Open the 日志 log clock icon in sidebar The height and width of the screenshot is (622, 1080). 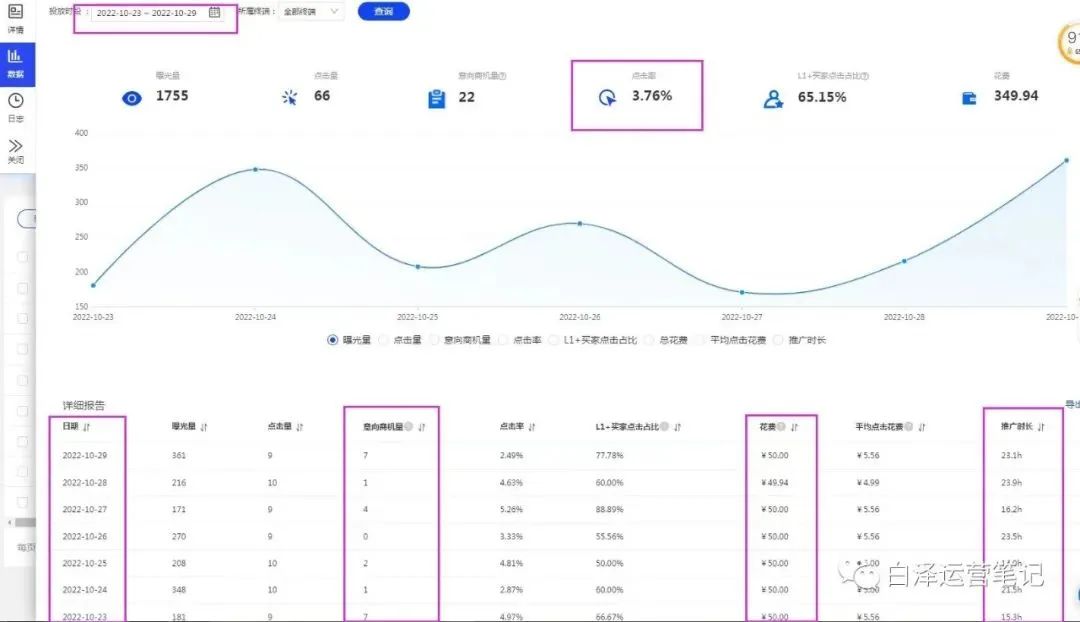[16, 100]
